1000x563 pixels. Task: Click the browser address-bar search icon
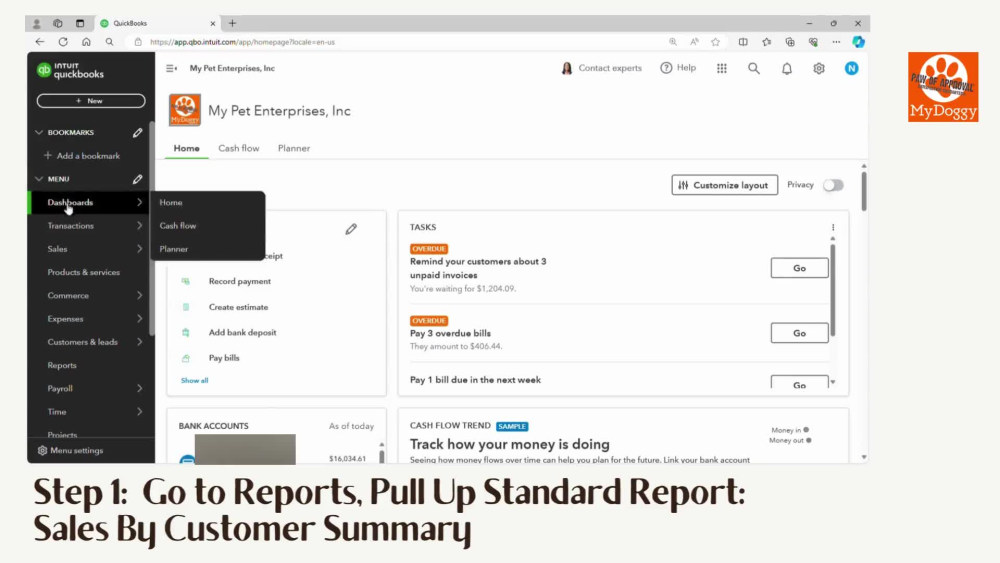[x=110, y=42]
